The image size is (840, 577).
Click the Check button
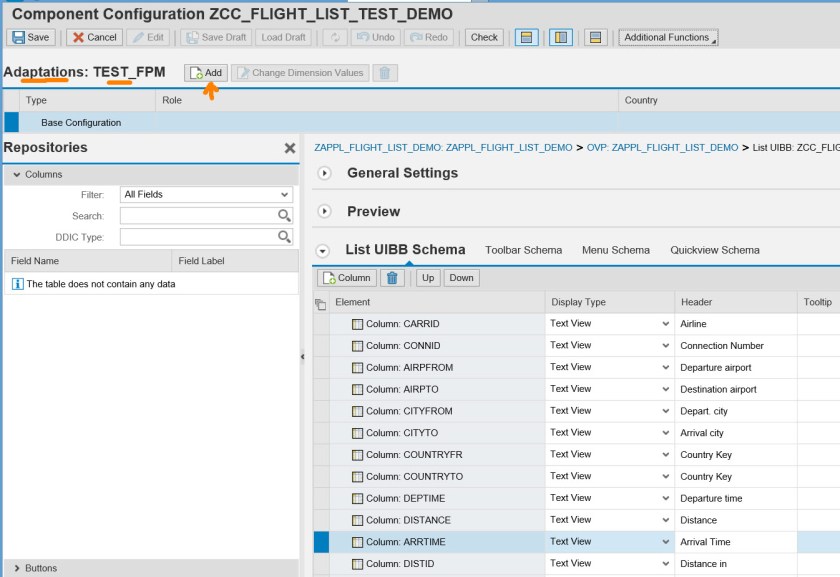(484, 37)
